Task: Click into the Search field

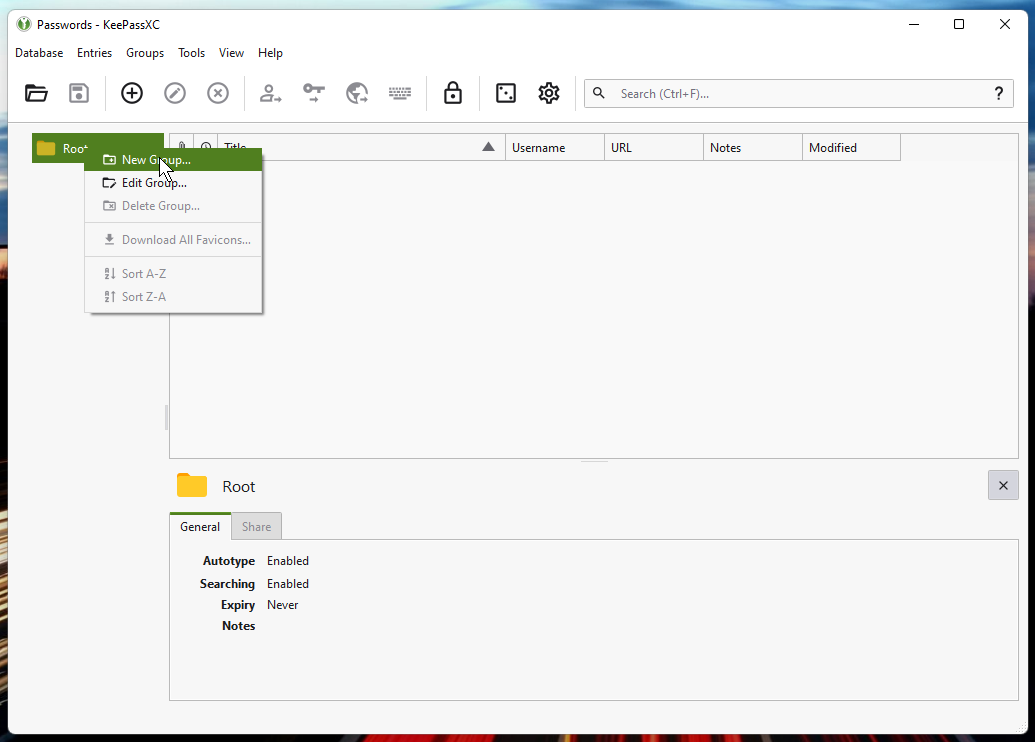Action: tap(799, 94)
